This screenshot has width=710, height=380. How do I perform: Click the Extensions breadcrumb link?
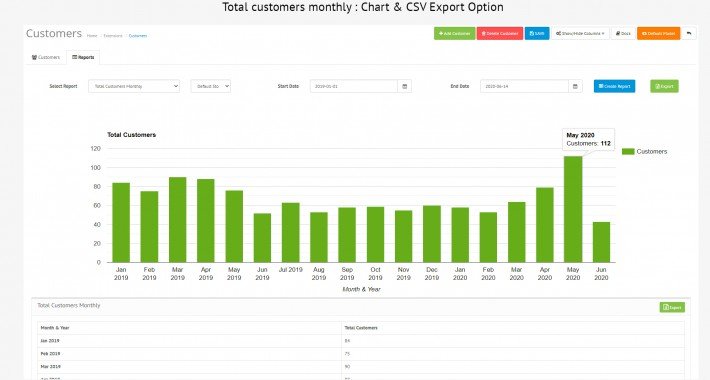tap(113, 36)
